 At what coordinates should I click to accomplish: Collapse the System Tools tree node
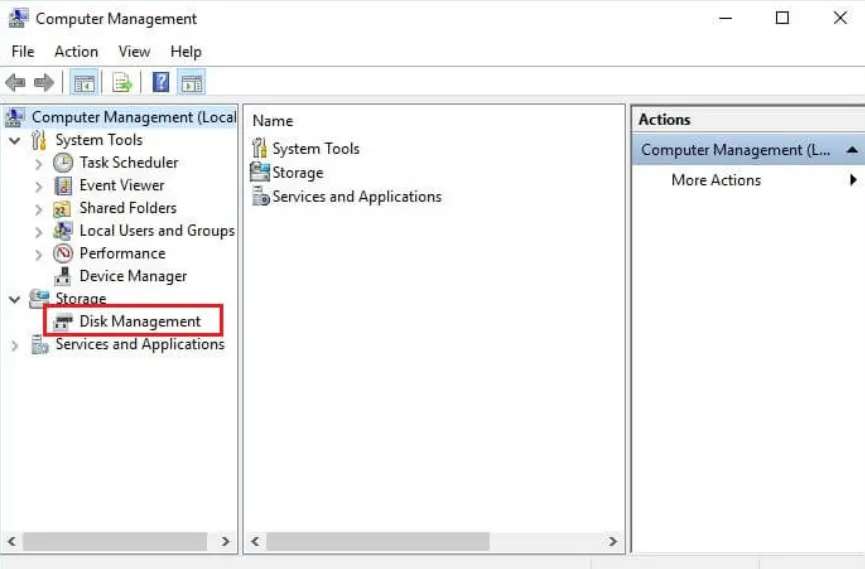coord(15,141)
